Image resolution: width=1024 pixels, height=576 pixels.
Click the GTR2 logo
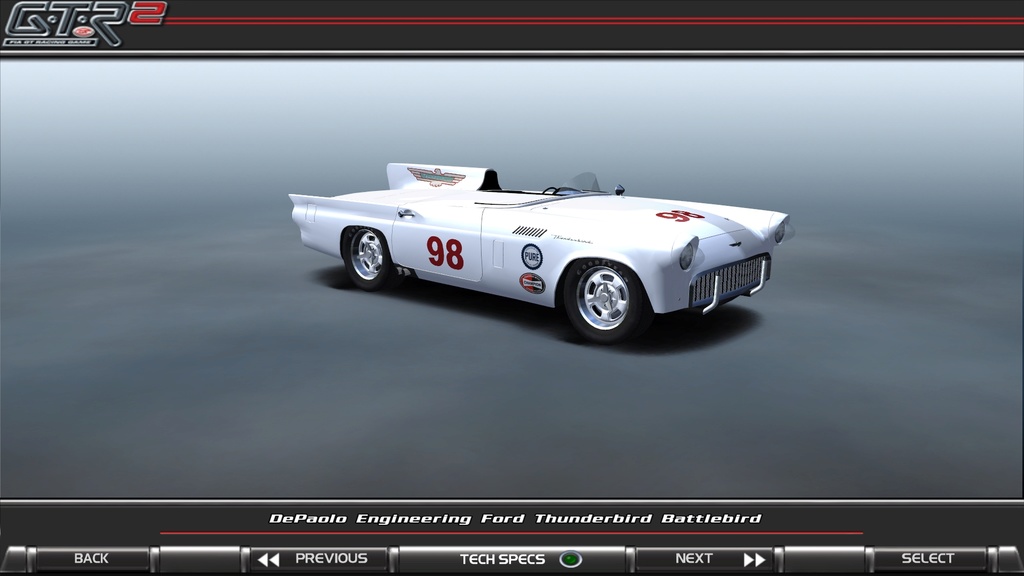click(84, 24)
